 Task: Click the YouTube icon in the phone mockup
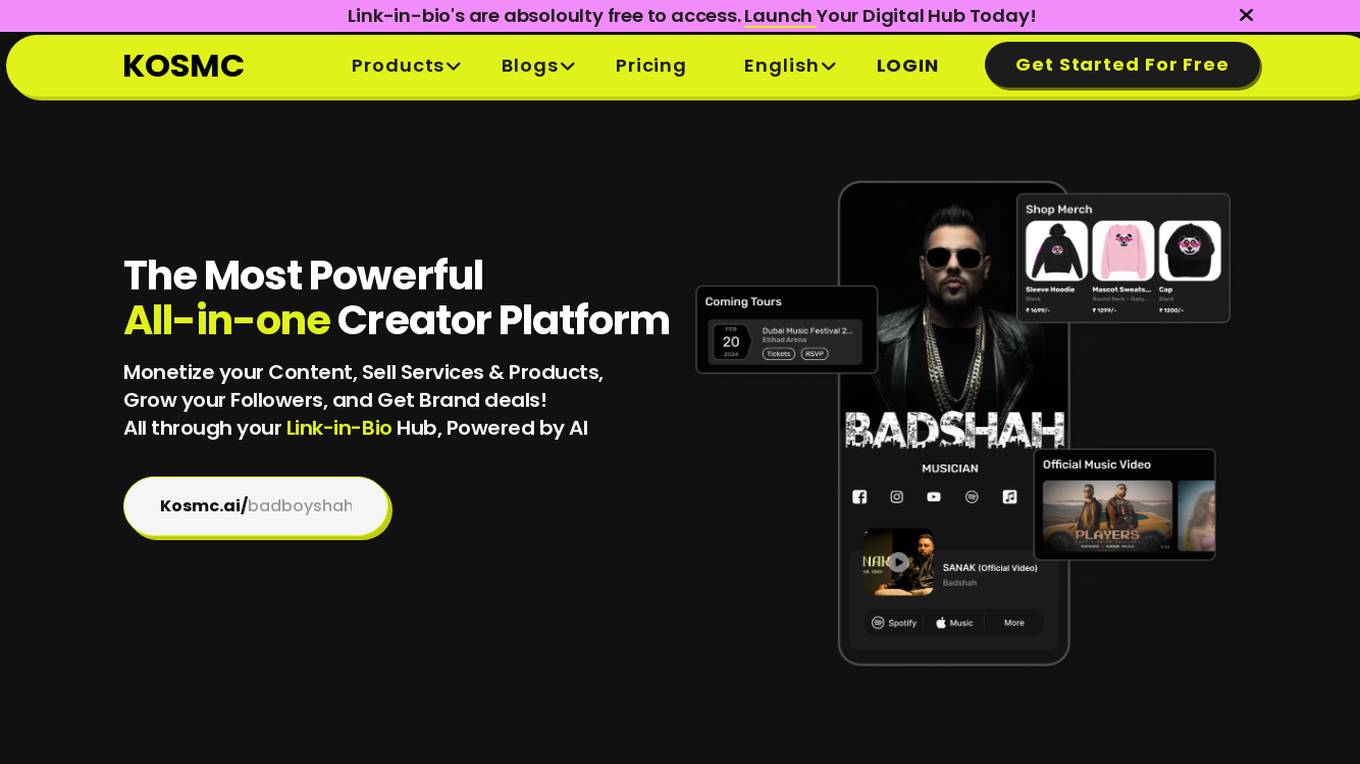(934, 497)
